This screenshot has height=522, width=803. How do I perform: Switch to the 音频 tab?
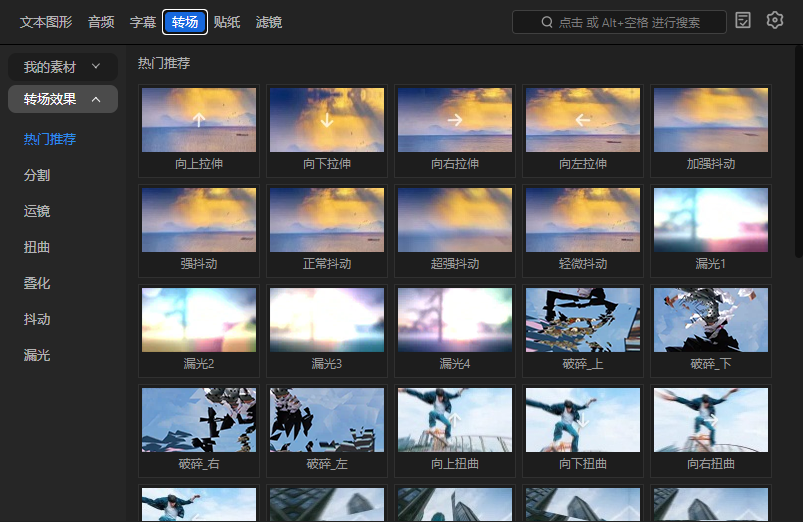[x=101, y=22]
